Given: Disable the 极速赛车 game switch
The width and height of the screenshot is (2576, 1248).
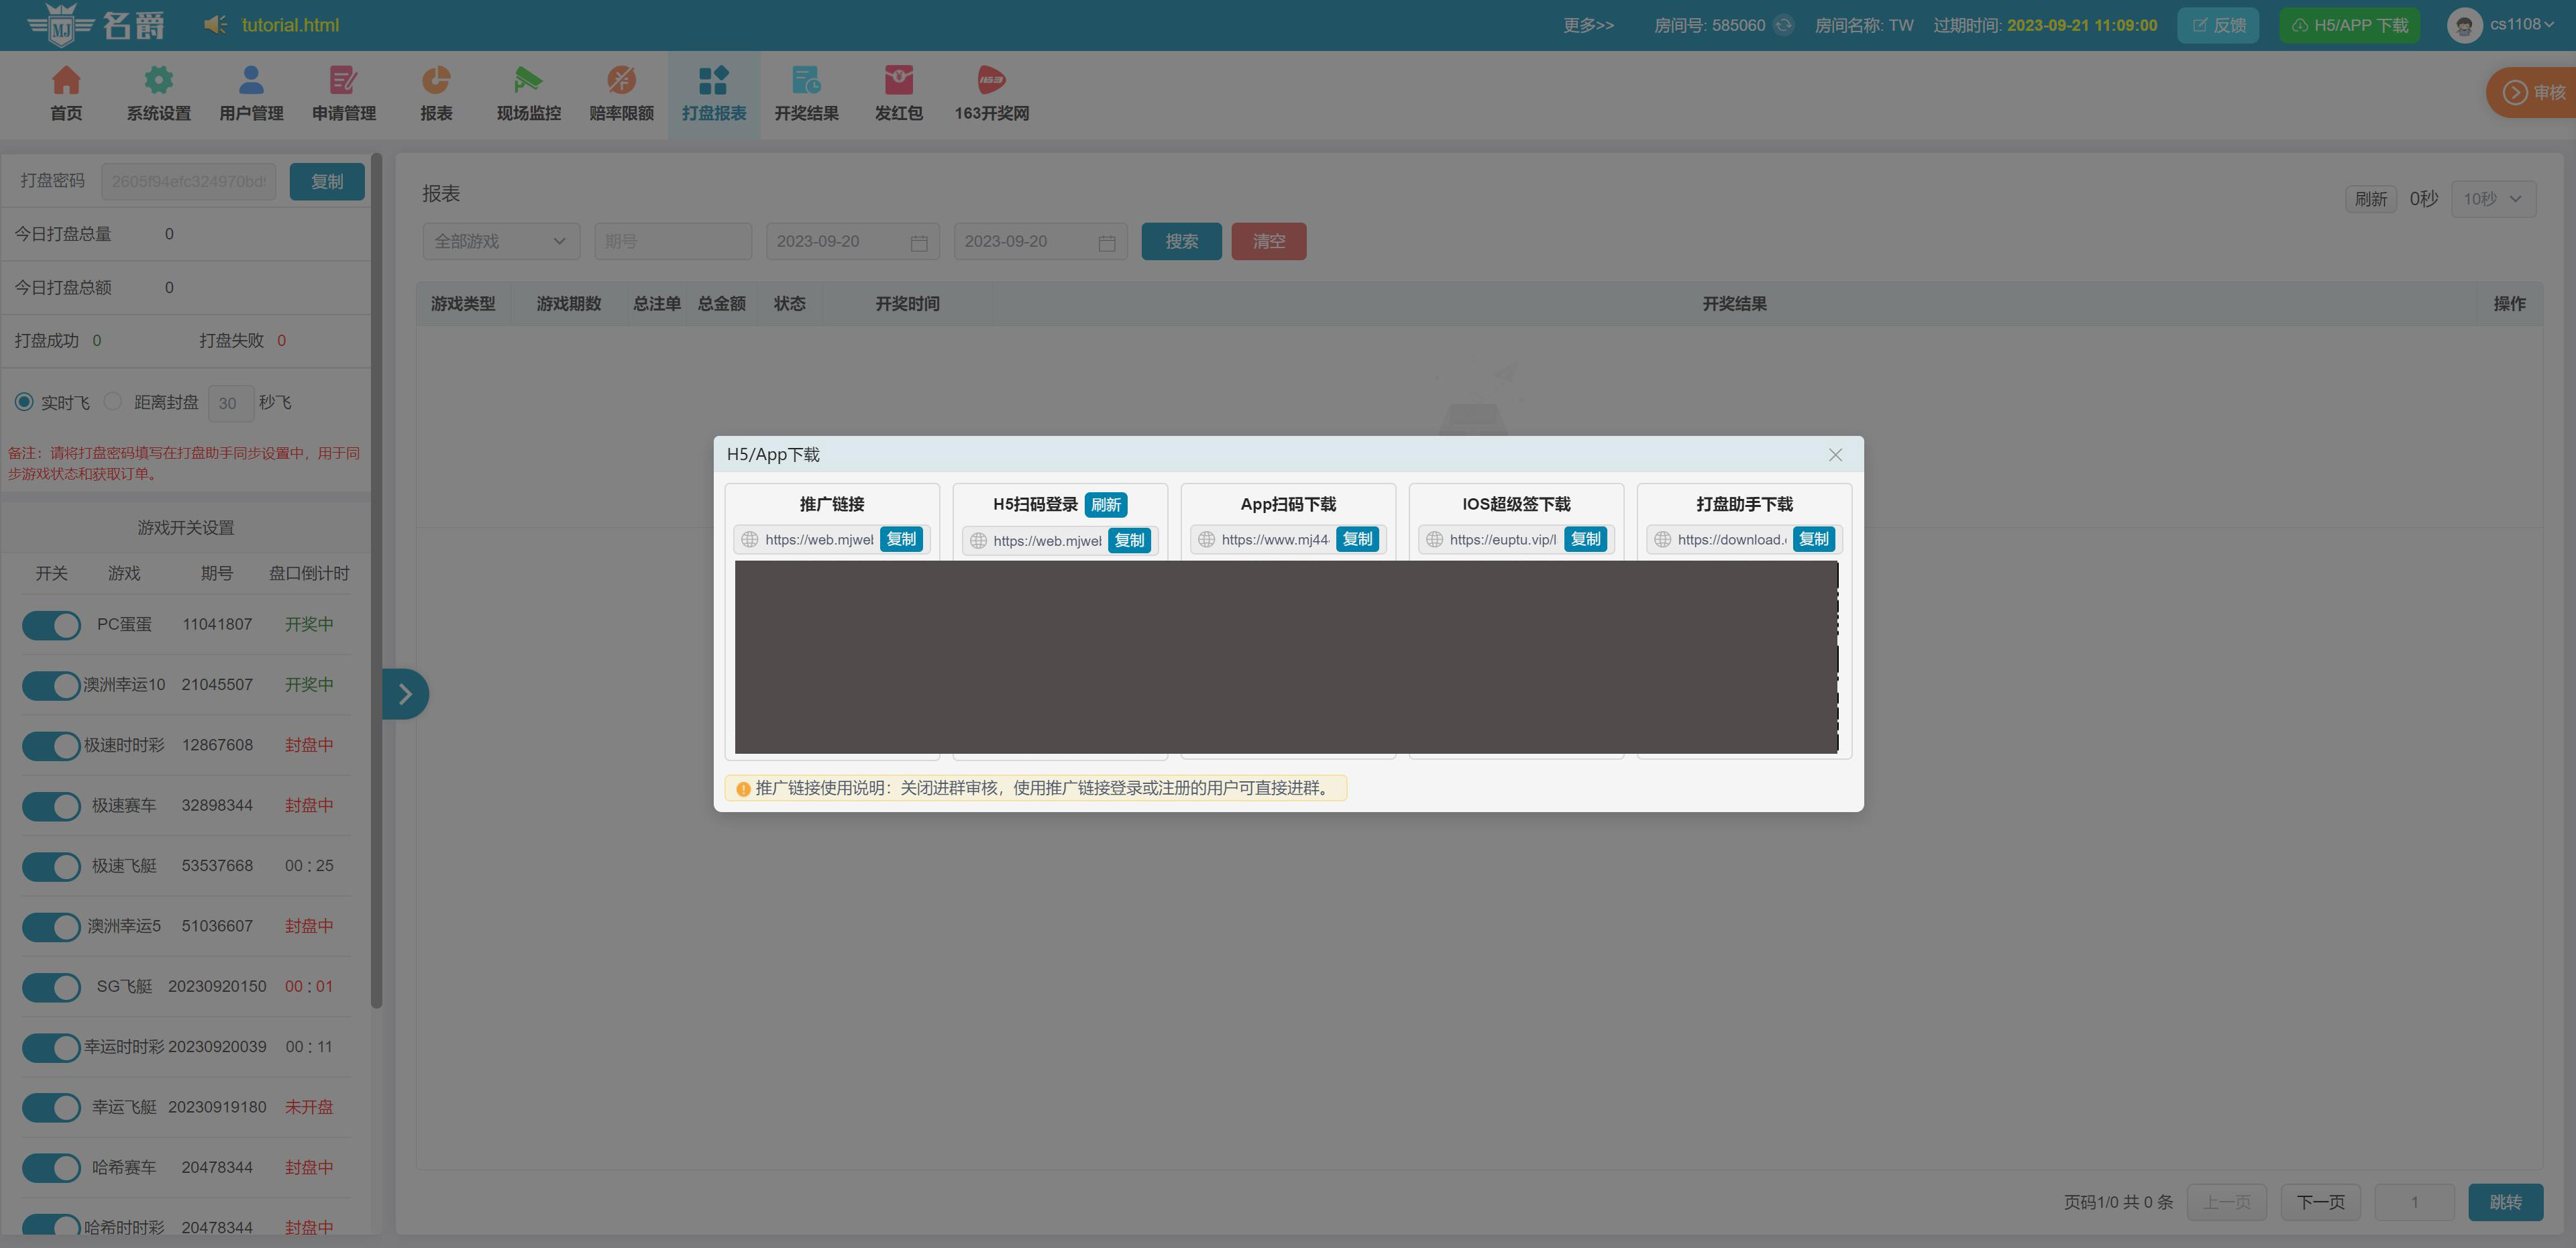Looking at the screenshot, I should (51, 806).
